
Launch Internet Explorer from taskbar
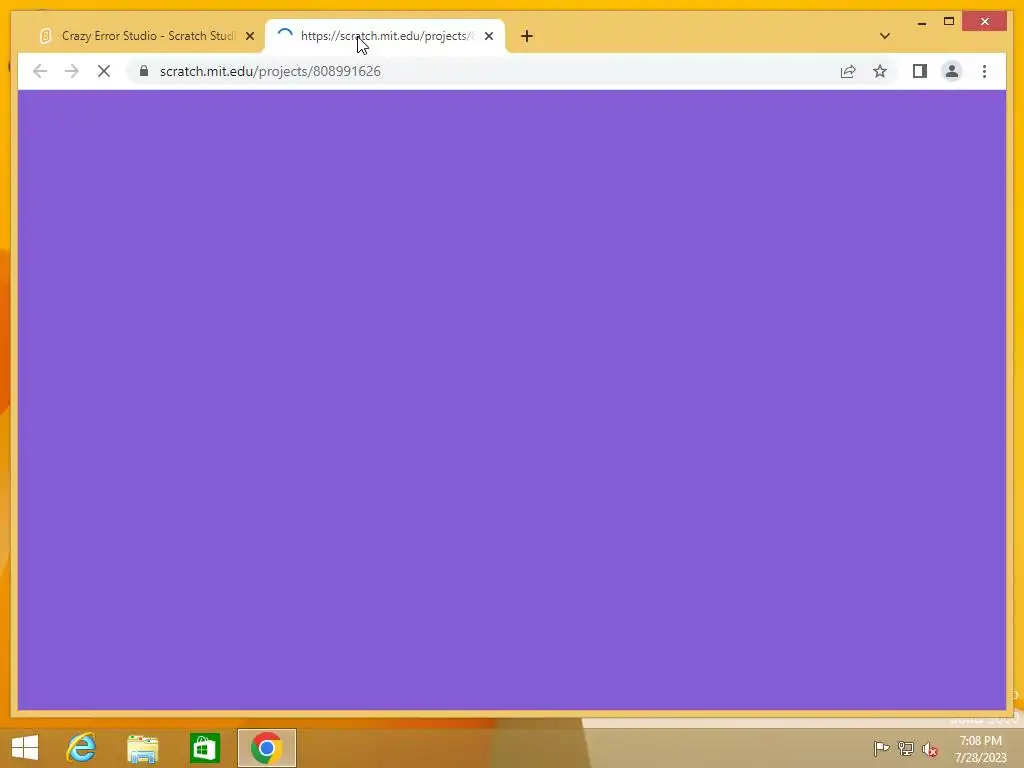82,748
